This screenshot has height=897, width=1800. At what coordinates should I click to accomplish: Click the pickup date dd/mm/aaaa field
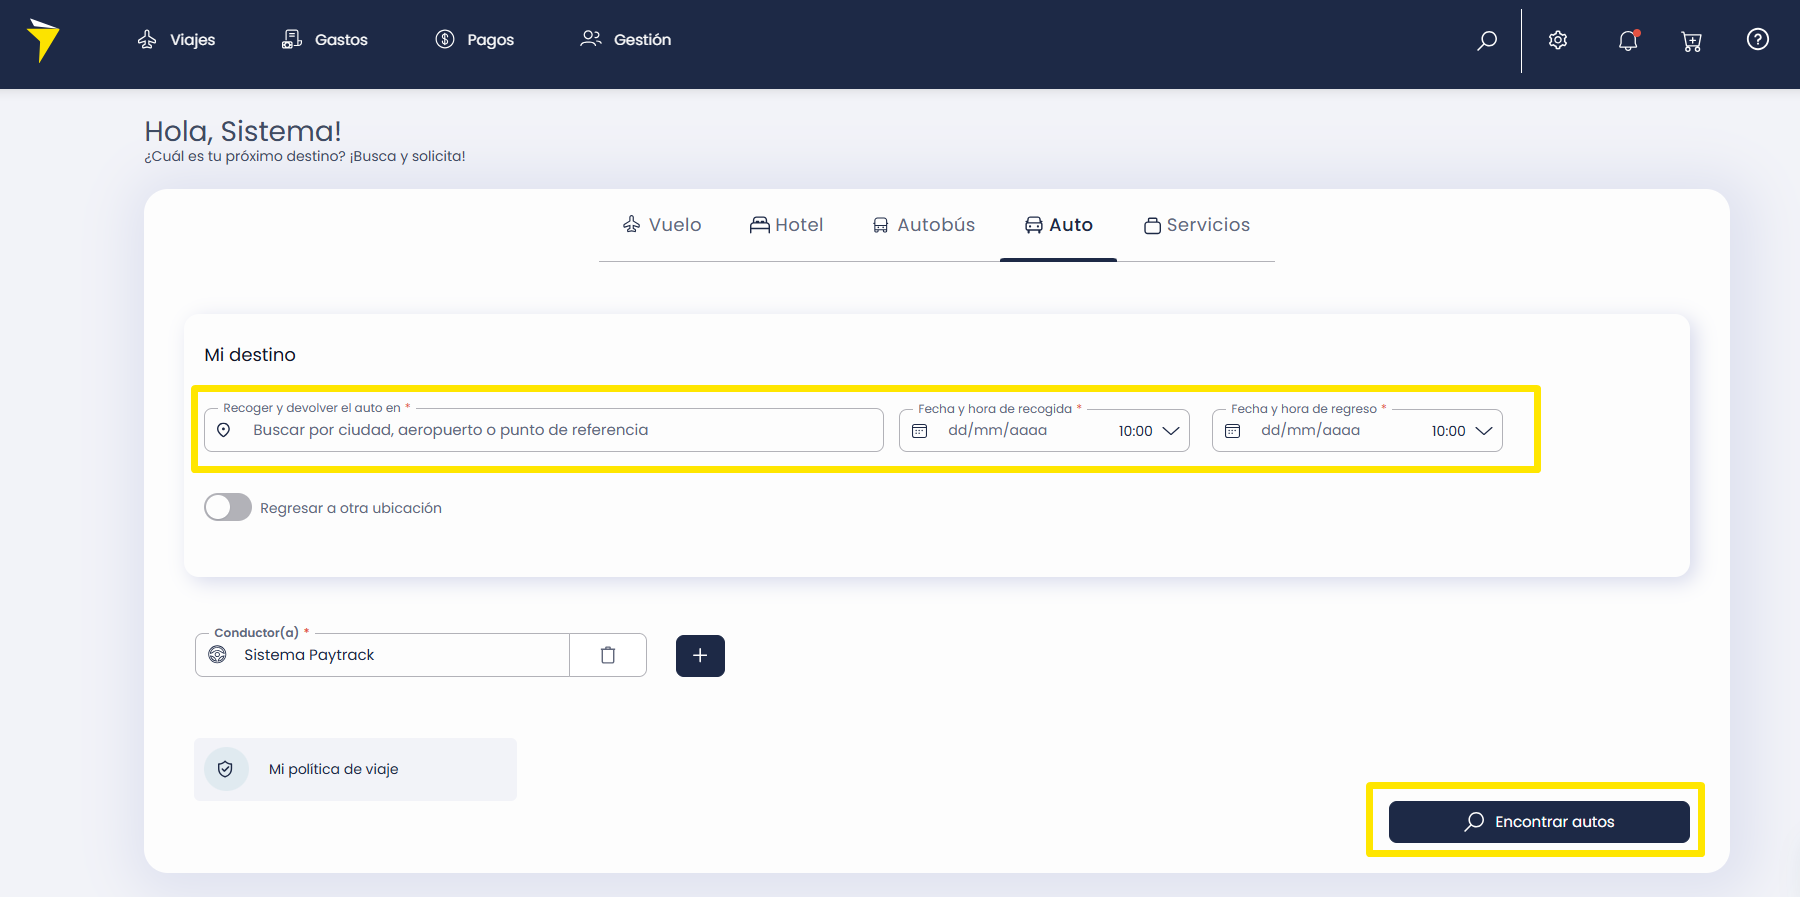(998, 431)
